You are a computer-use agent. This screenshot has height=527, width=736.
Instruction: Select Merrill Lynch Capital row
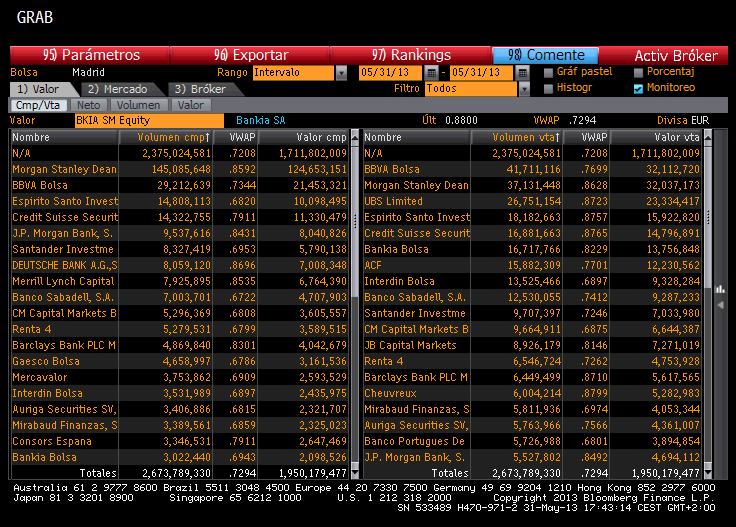click(180, 281)
